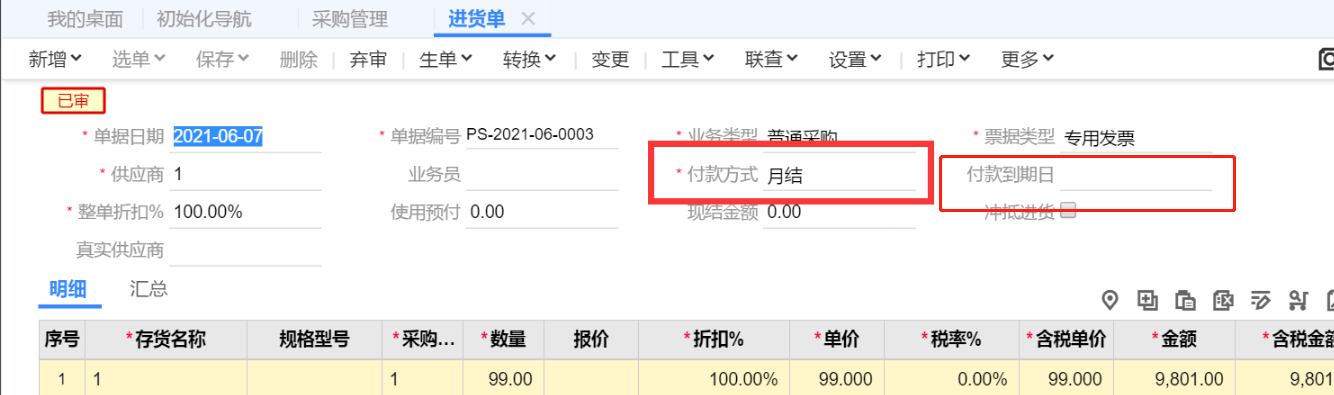Switch to 明细 tab
1334x395 pixels.
click(x=68, y=290)
